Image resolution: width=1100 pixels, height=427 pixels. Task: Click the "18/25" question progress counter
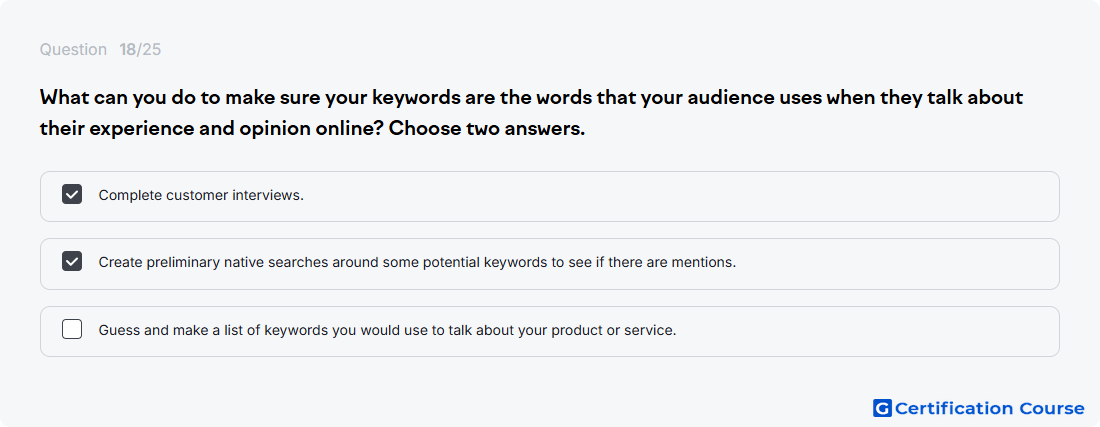point(140,50)
